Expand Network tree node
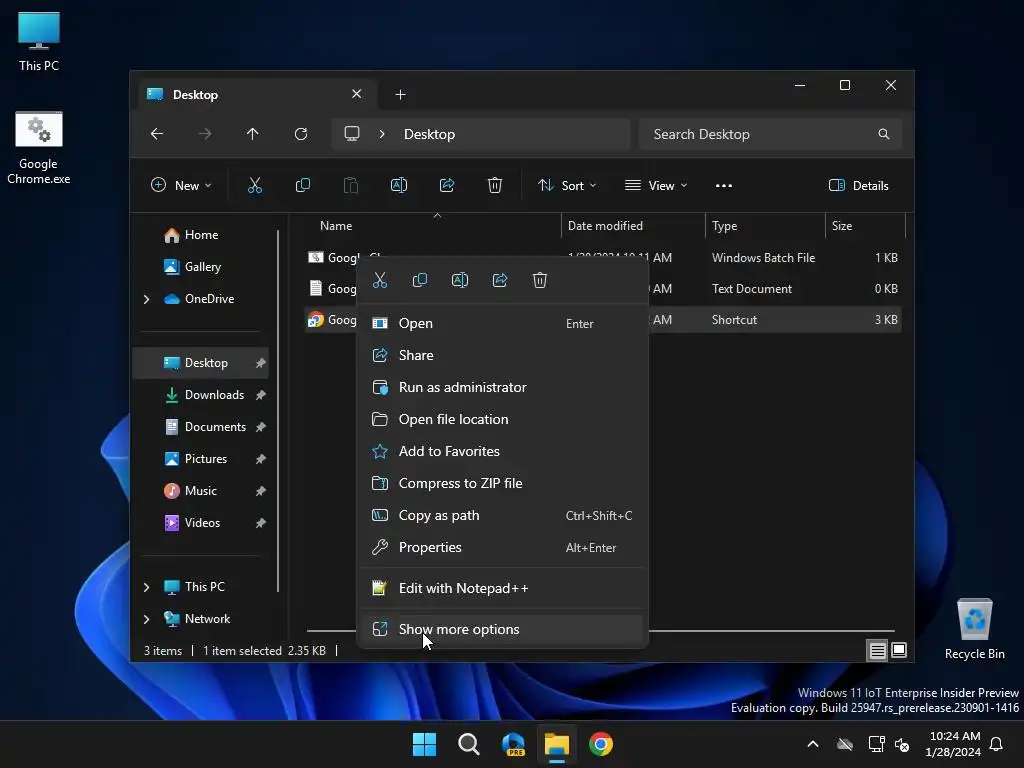The image size is (1024, 768). point(146,619)
